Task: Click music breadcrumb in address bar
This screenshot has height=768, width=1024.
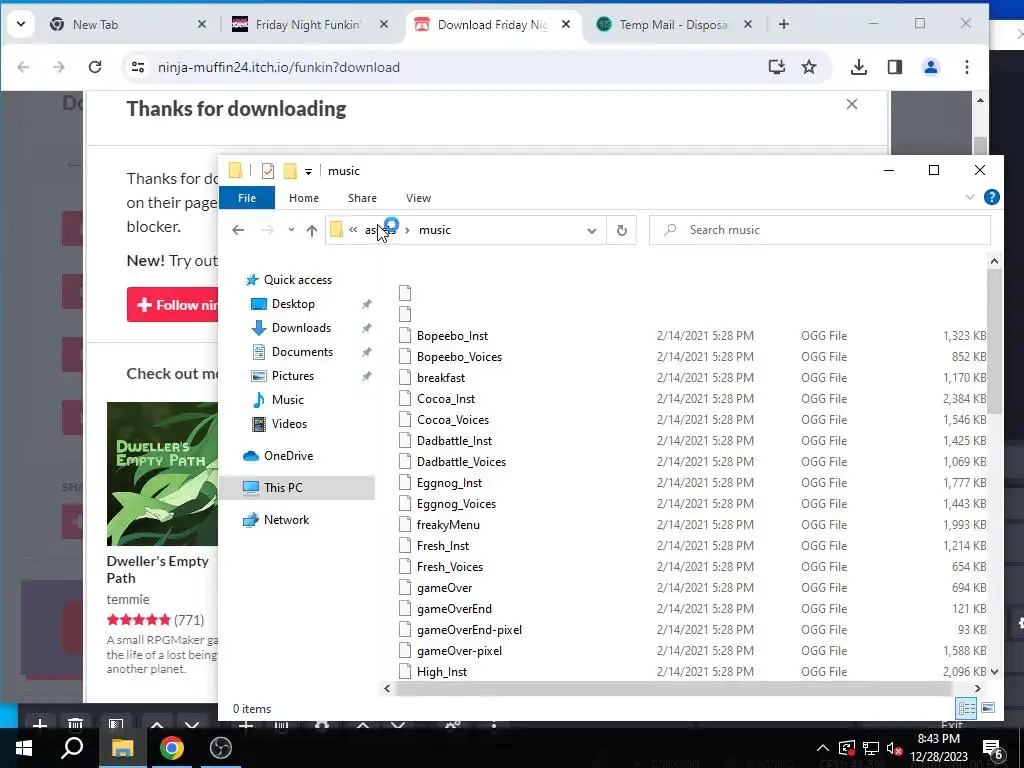Action: pyautogui.click(x=435, y=230)
